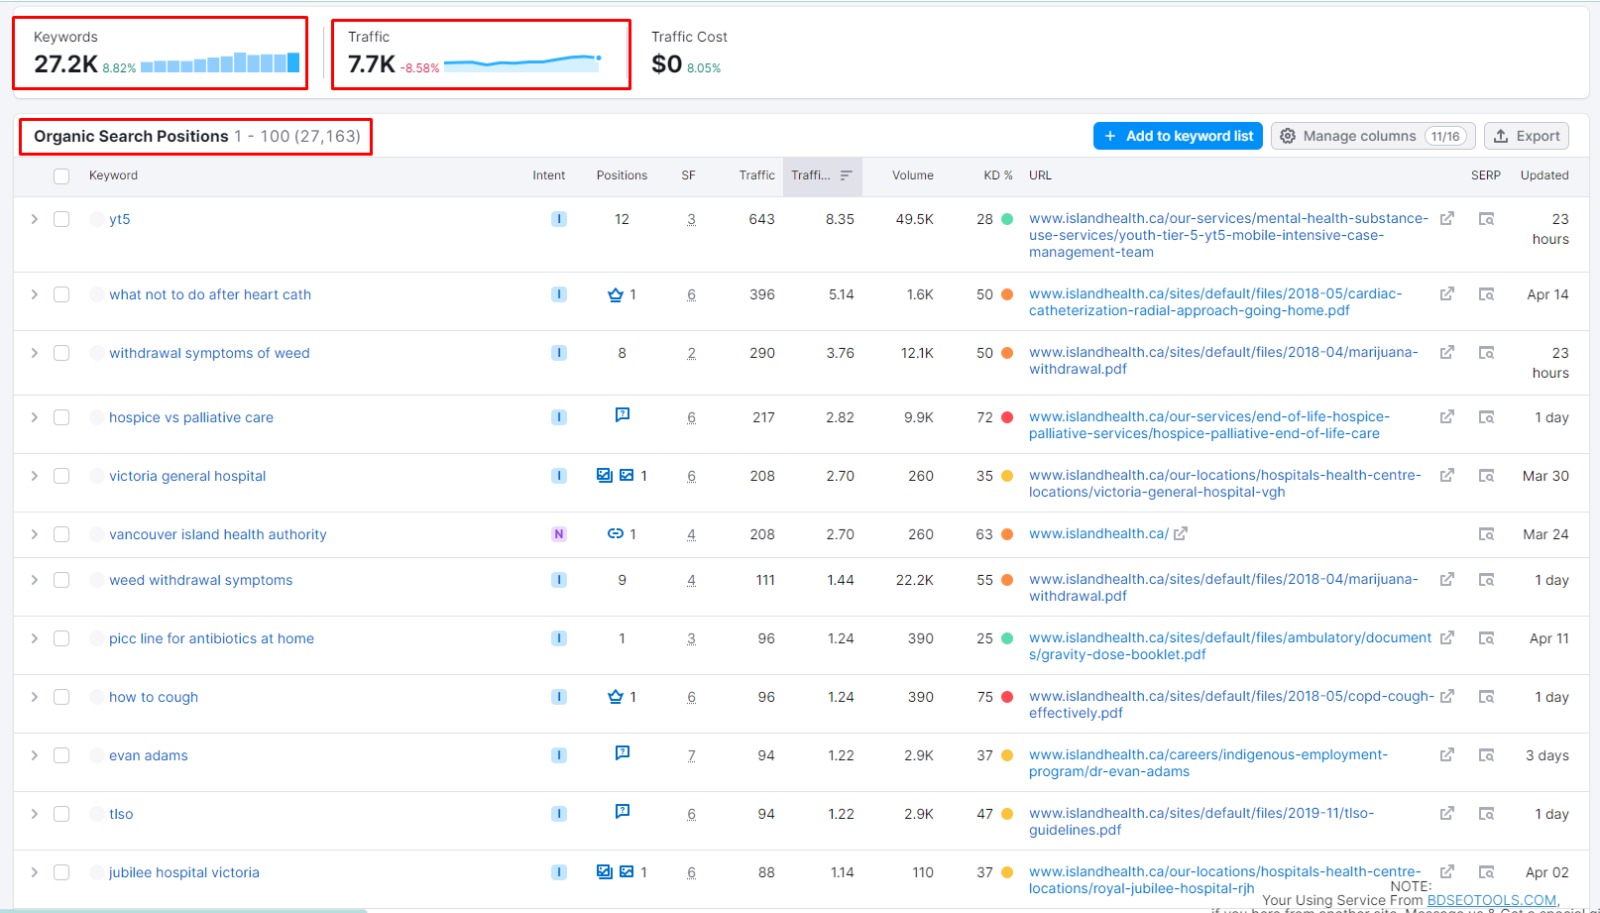Click the purple "N" intent badge for vancouver island health authority
Viewport: 1600px width, 913px height.
[559, 534]
